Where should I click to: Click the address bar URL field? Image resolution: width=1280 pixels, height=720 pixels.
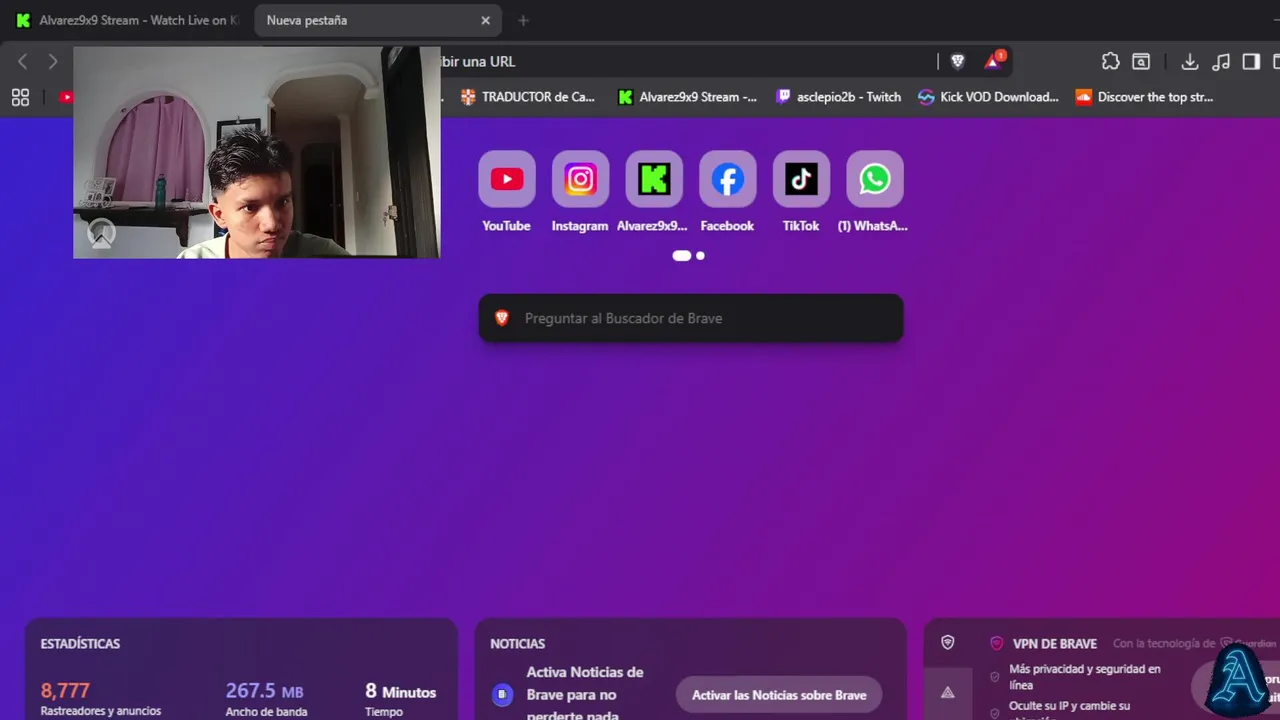[685, 61]
